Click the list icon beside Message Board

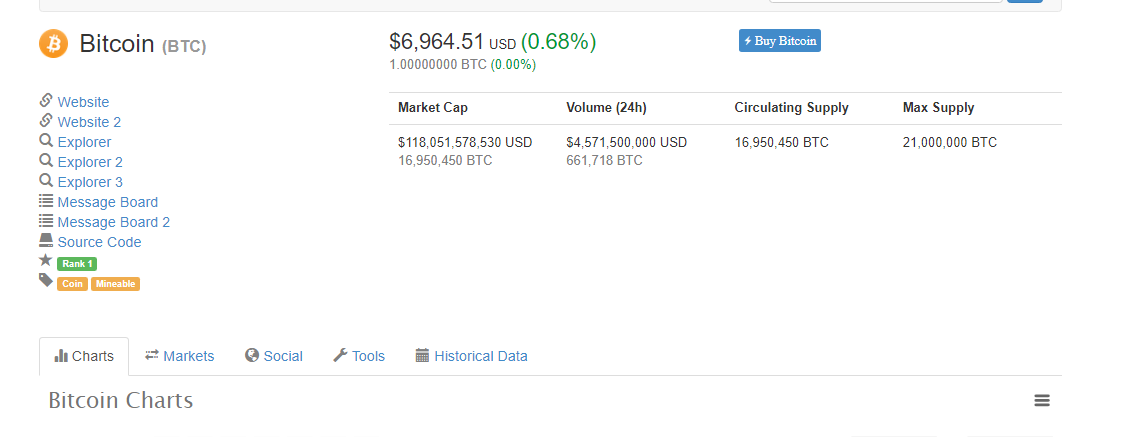(x=45, y=201)
